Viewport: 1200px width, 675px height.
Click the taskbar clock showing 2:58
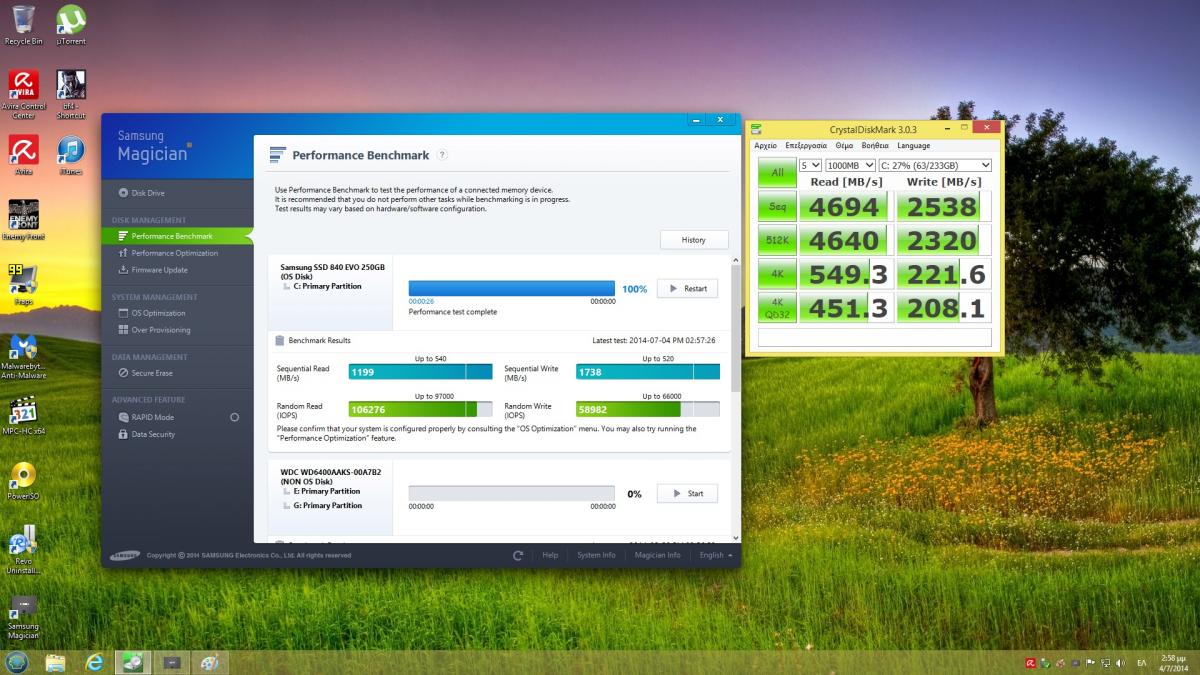pyautogui.click(x=1175, y=662)
